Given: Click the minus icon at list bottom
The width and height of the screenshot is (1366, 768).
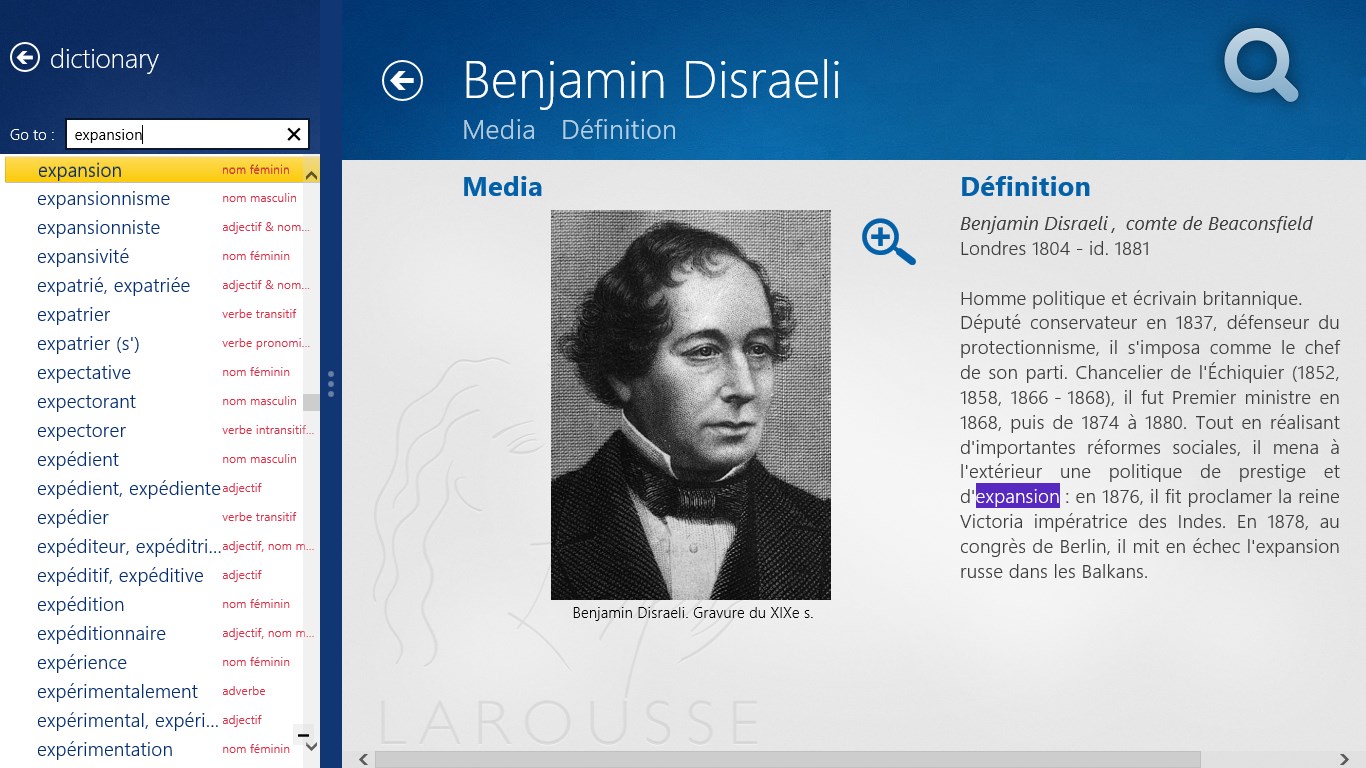Looking at the screenshot, I should coord(302,735).
